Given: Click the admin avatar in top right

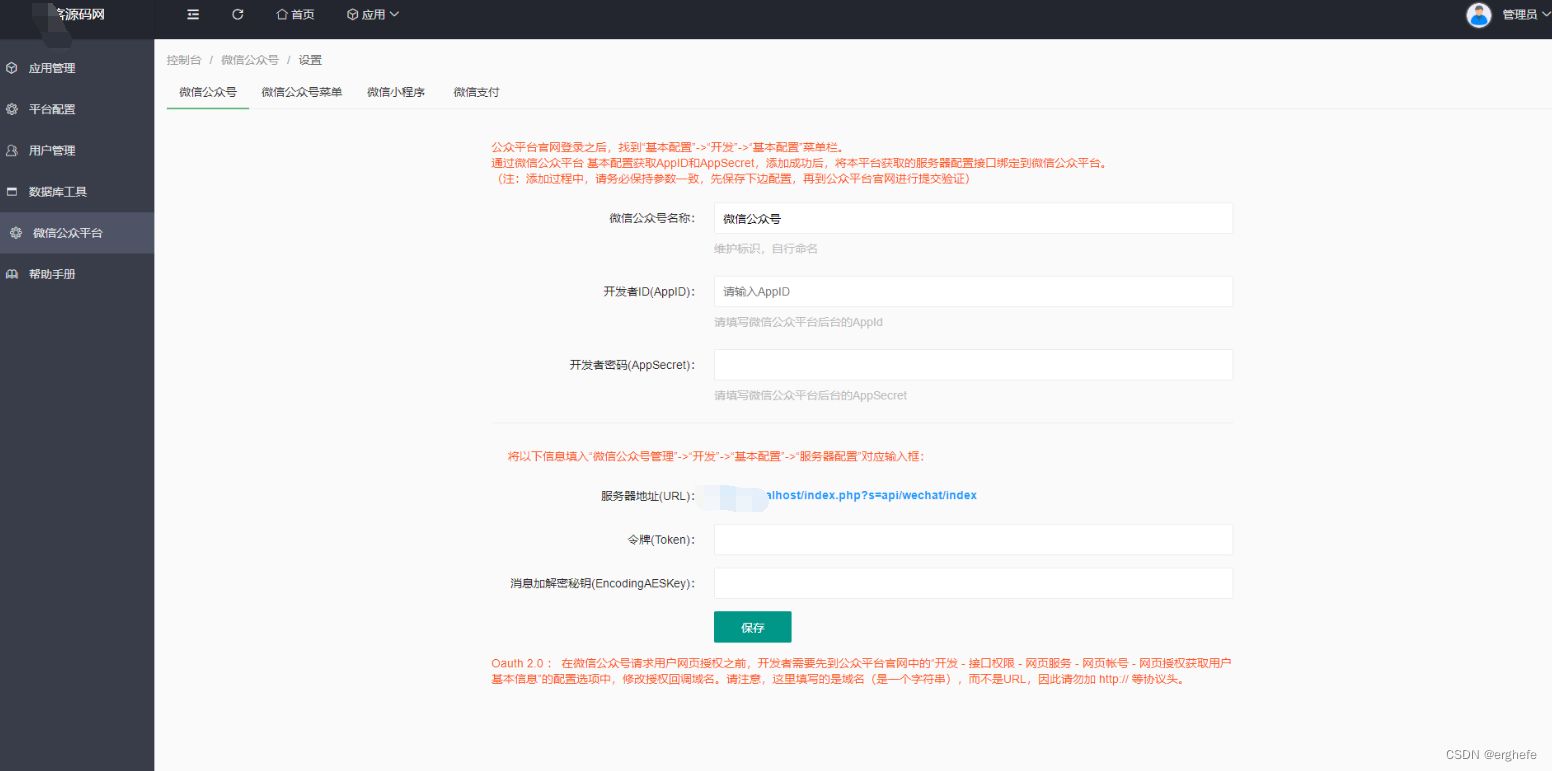Looking at the screenshot, I should pyautogui.click(x=1479, y=14).
